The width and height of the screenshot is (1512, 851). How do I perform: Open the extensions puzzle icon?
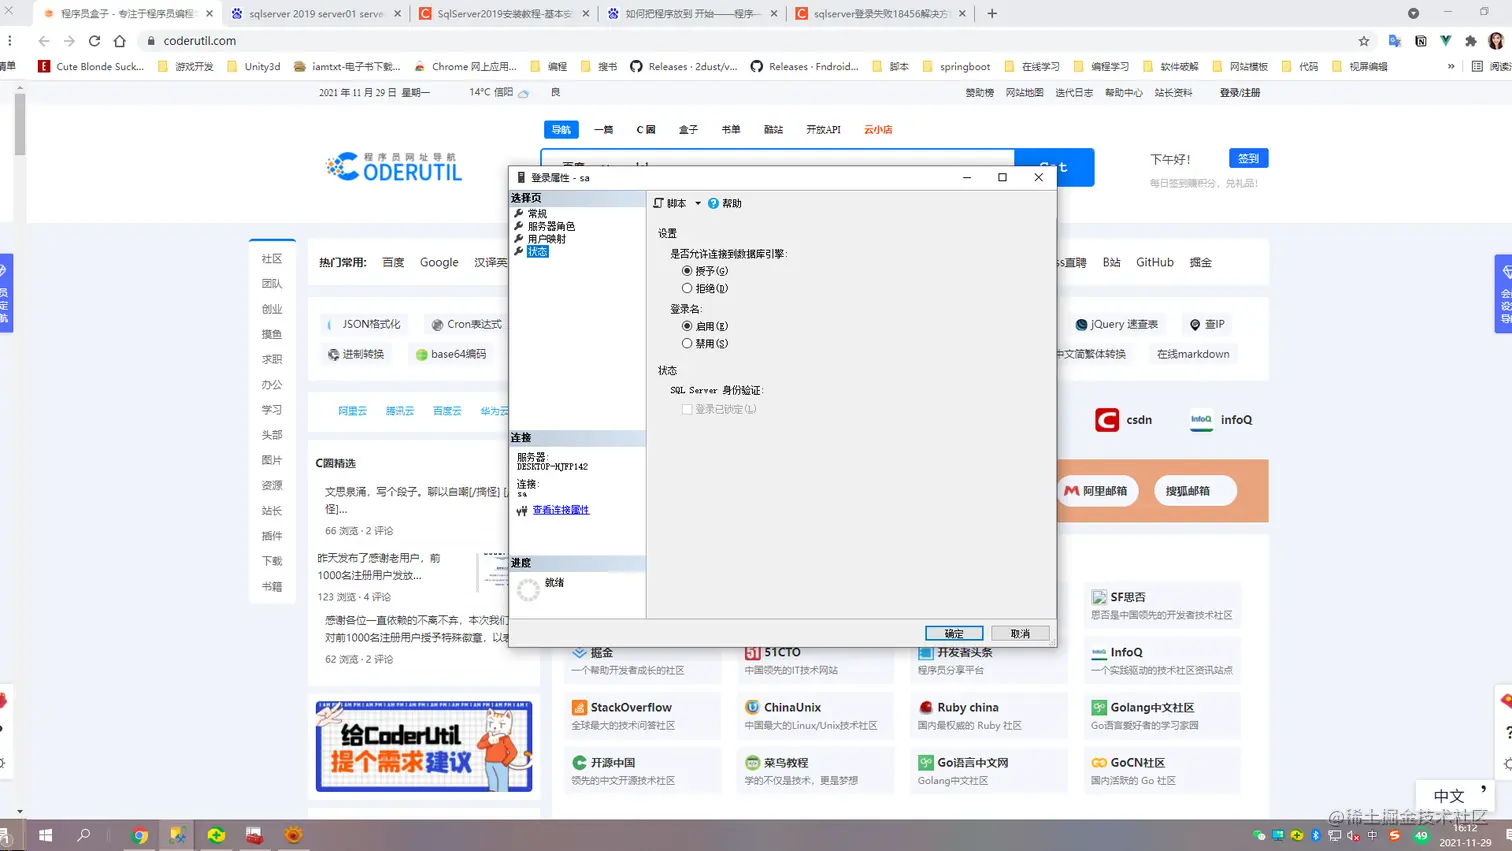[1471, 41]
